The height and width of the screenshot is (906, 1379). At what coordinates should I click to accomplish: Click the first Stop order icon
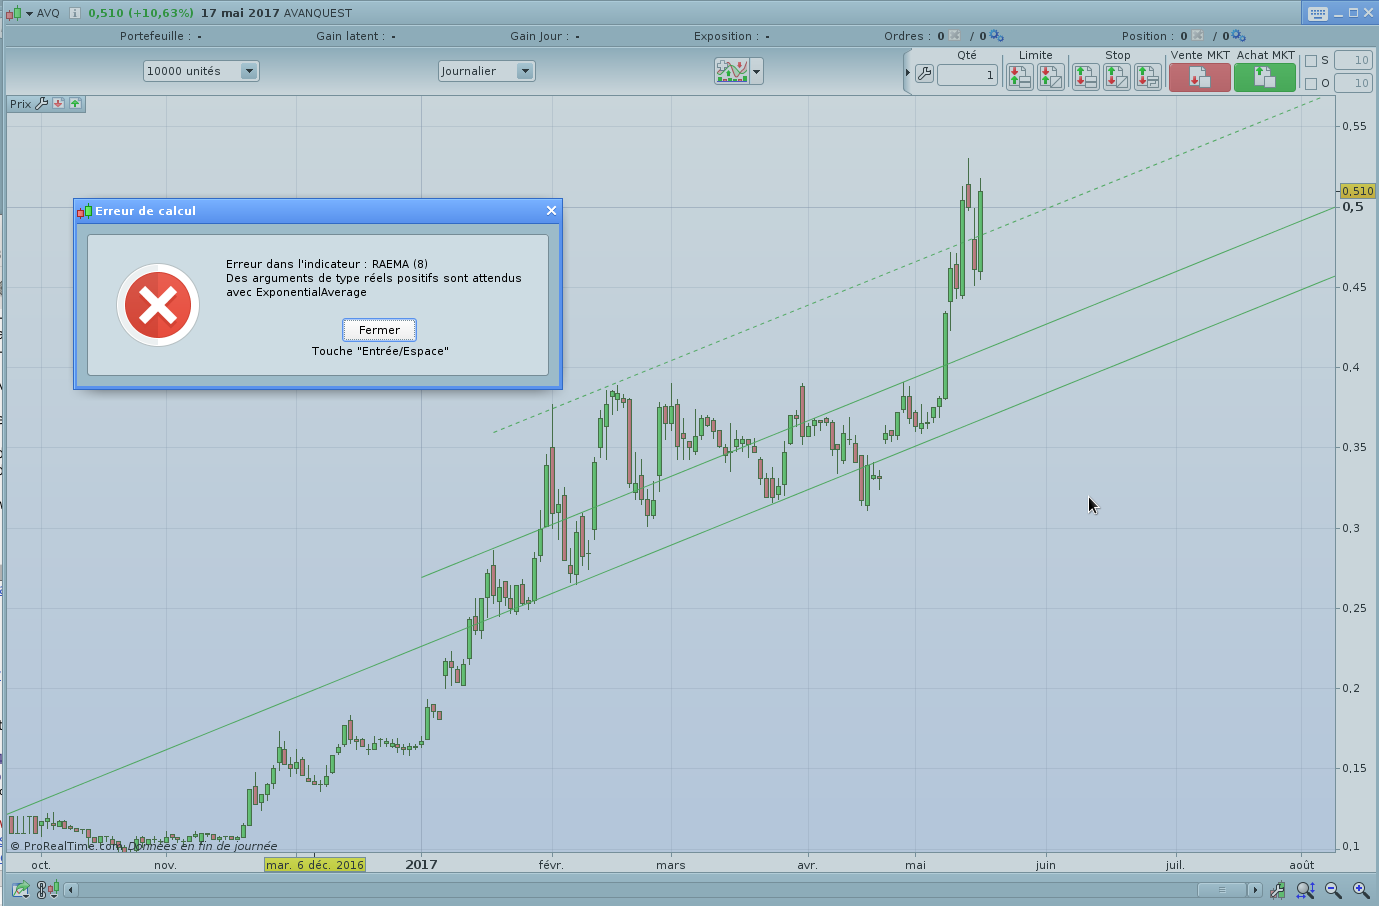pyautogui.click(x=1086, y=76)
